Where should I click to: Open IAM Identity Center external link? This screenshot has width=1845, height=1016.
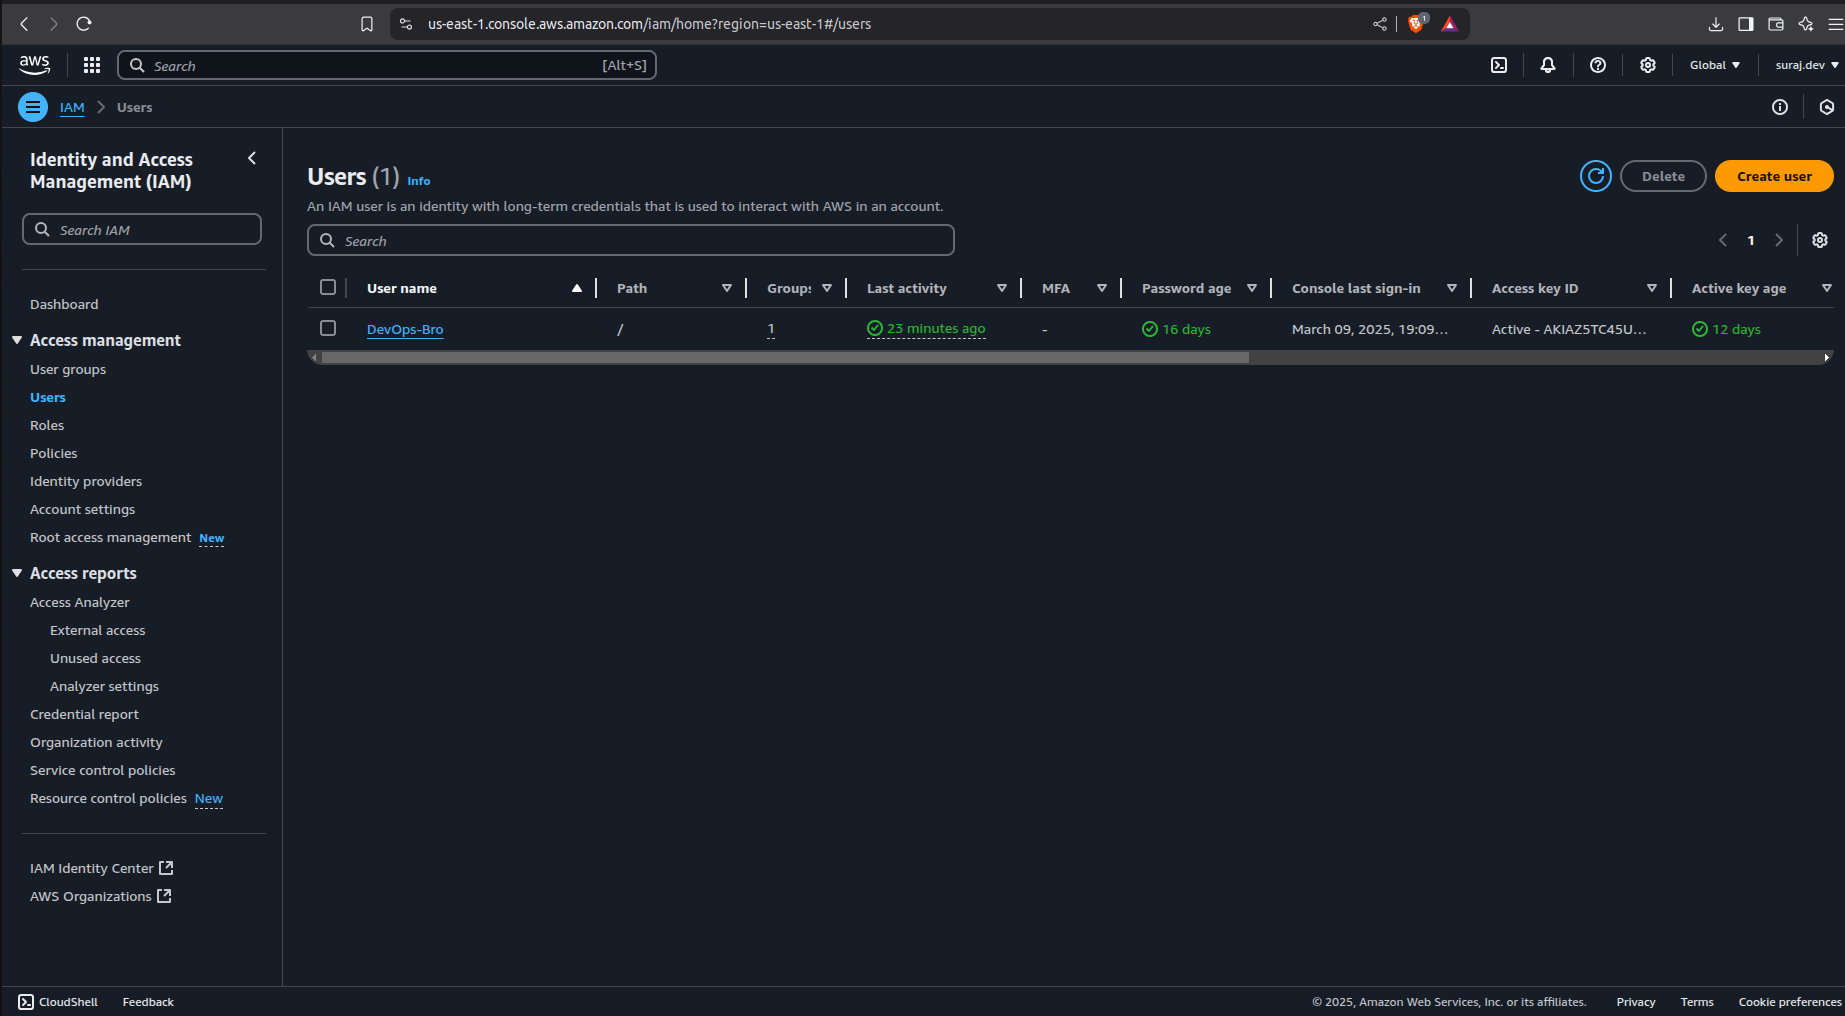click(102, 868)
